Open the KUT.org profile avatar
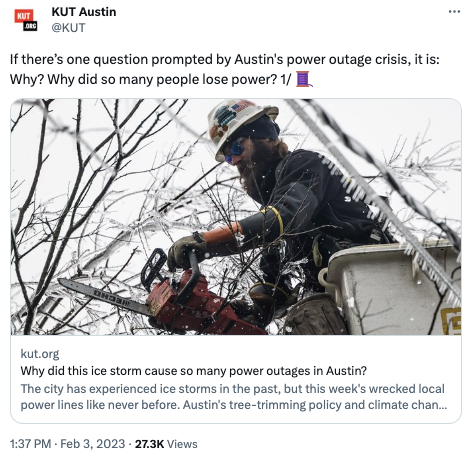The height and width of the screenshot is (463, 474). coord(26,20)
